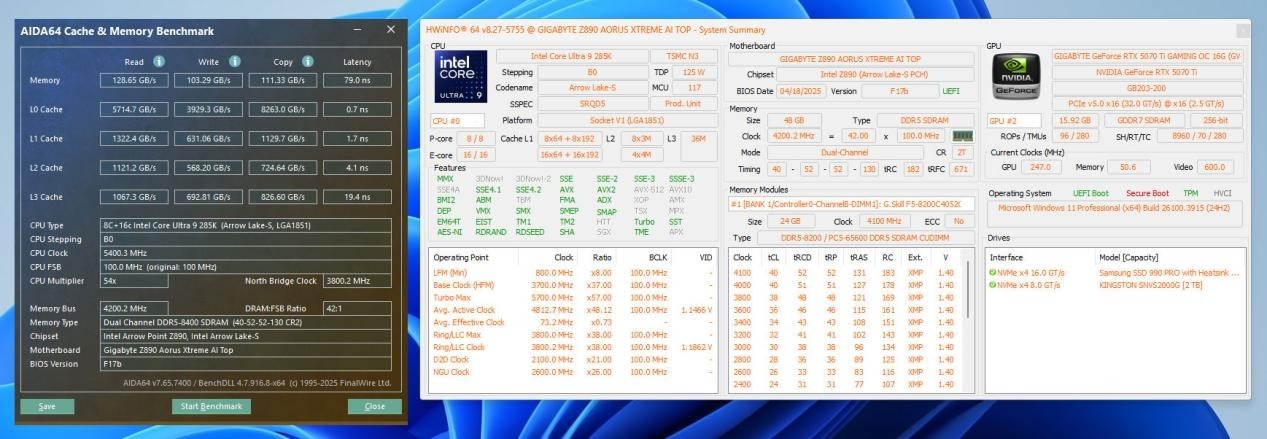This screenshot has width=1267, height=439.
Task: Click the Secure Boot label
Action: (x=1145, y=192)
